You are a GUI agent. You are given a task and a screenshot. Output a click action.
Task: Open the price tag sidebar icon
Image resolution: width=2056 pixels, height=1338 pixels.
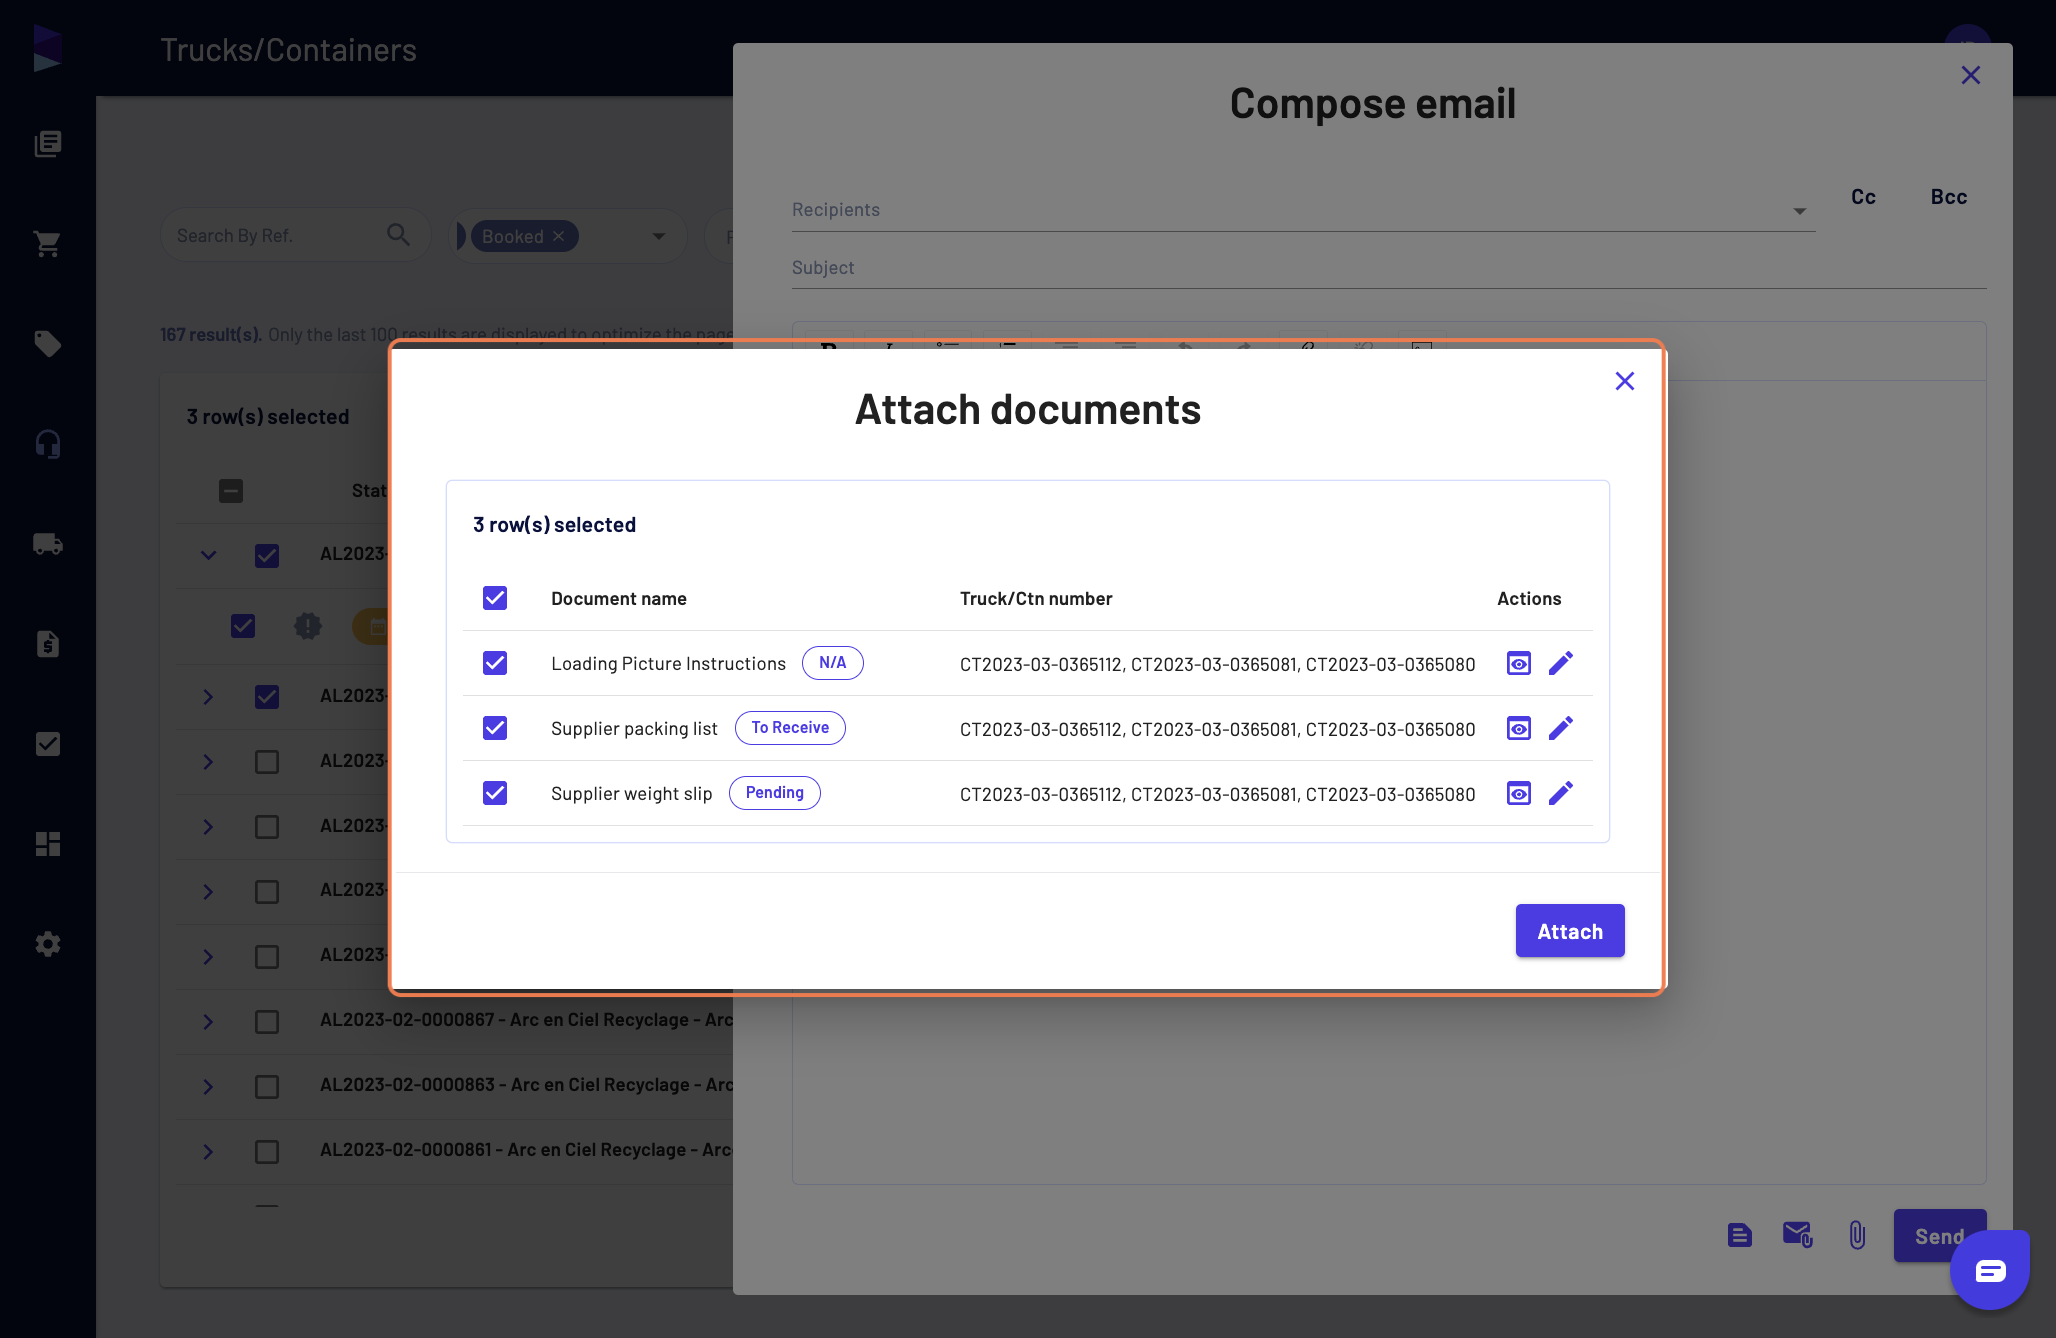(x=47, y=344)
